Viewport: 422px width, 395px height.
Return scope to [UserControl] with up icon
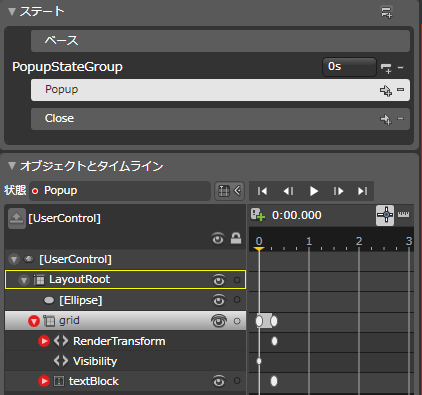click(x=17, y=218)
